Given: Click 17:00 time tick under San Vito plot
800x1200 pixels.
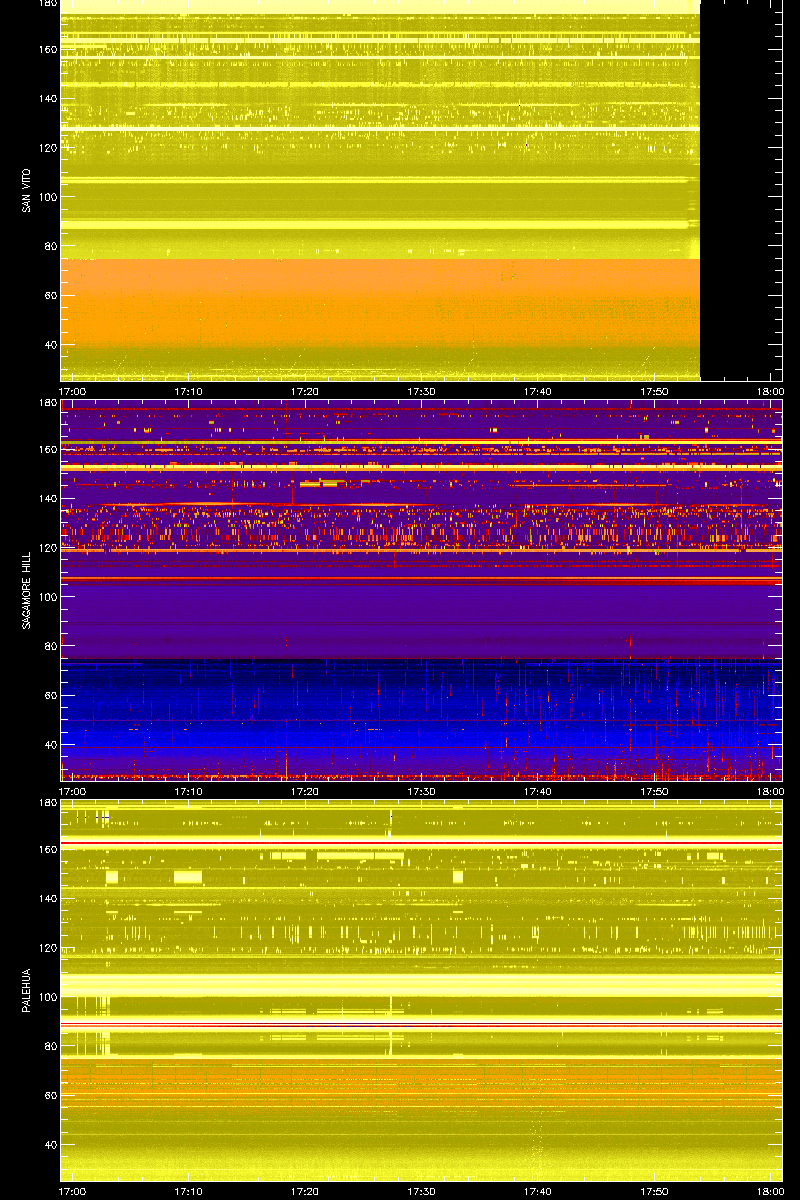Looking at the screenshot, I should 72,391.
